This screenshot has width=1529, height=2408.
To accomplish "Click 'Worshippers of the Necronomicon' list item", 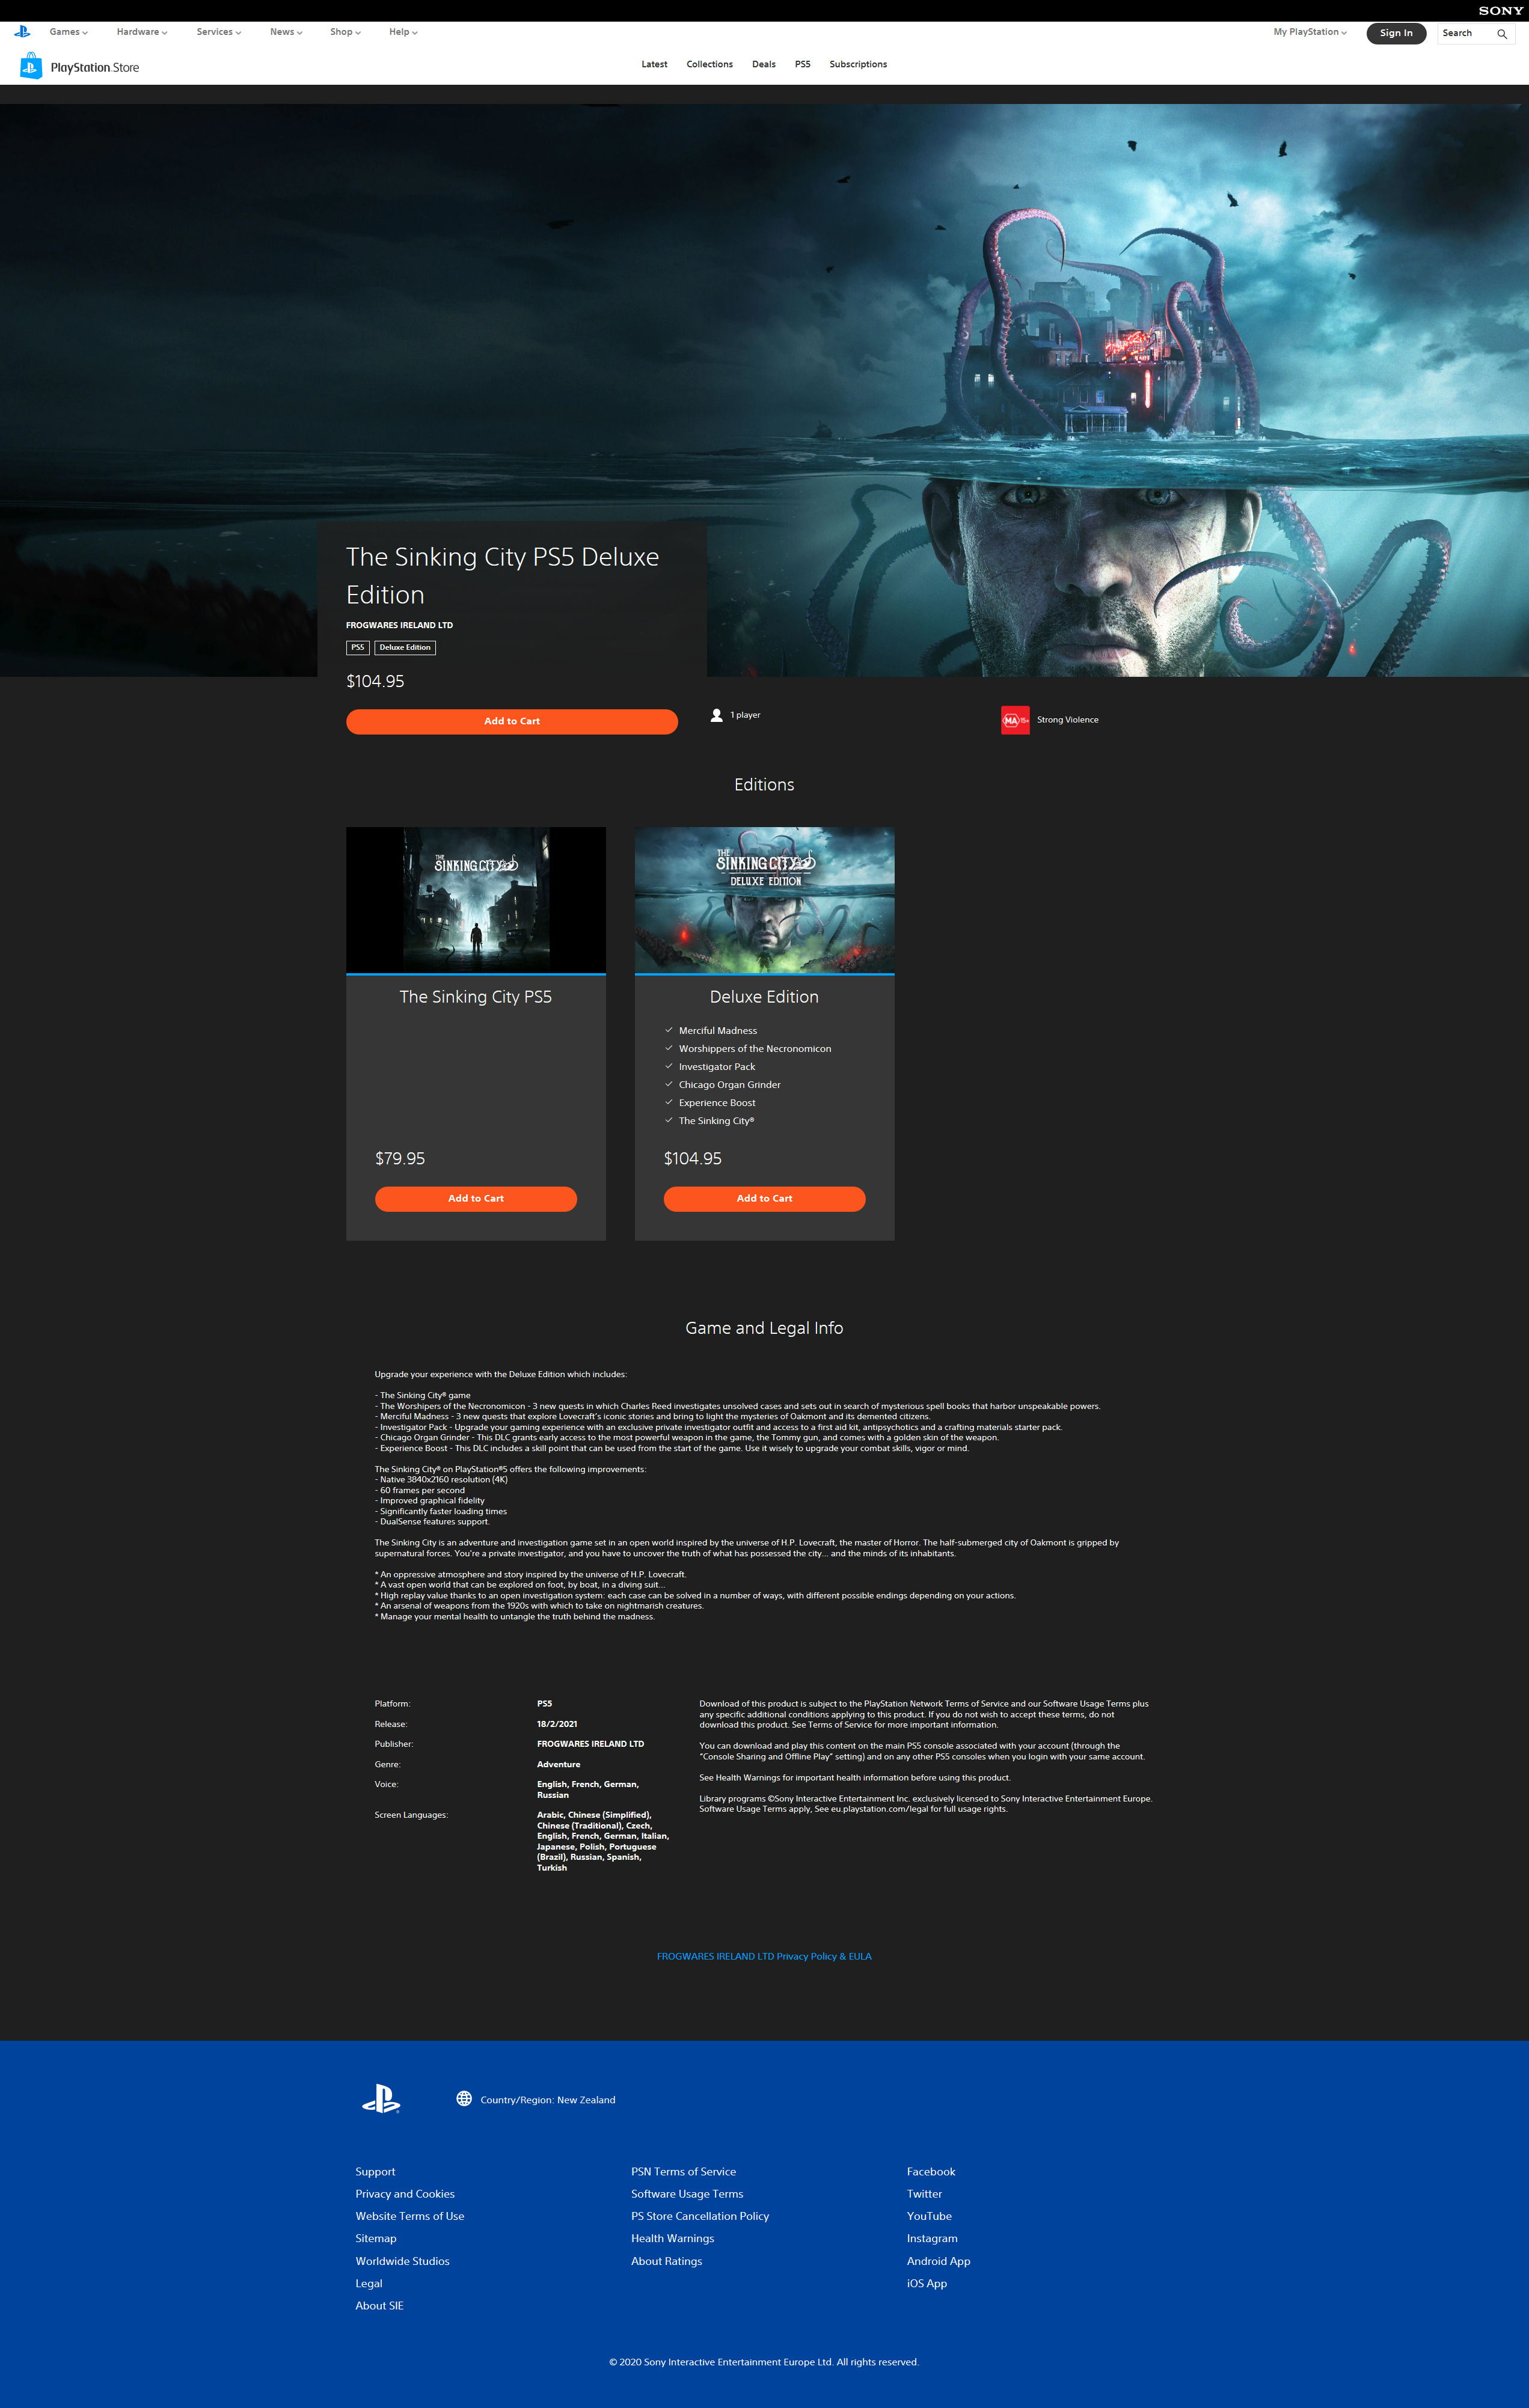I will 755,1048.
